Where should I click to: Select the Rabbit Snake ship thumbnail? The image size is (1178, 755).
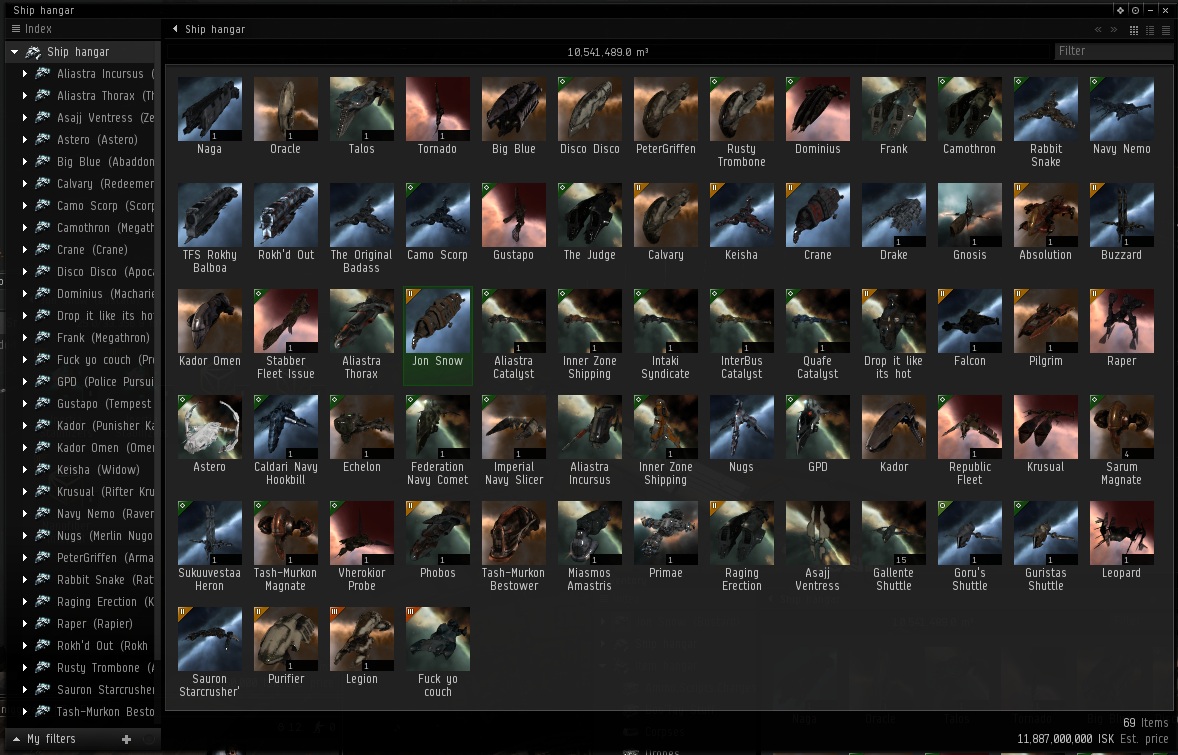click(1046, 109)
